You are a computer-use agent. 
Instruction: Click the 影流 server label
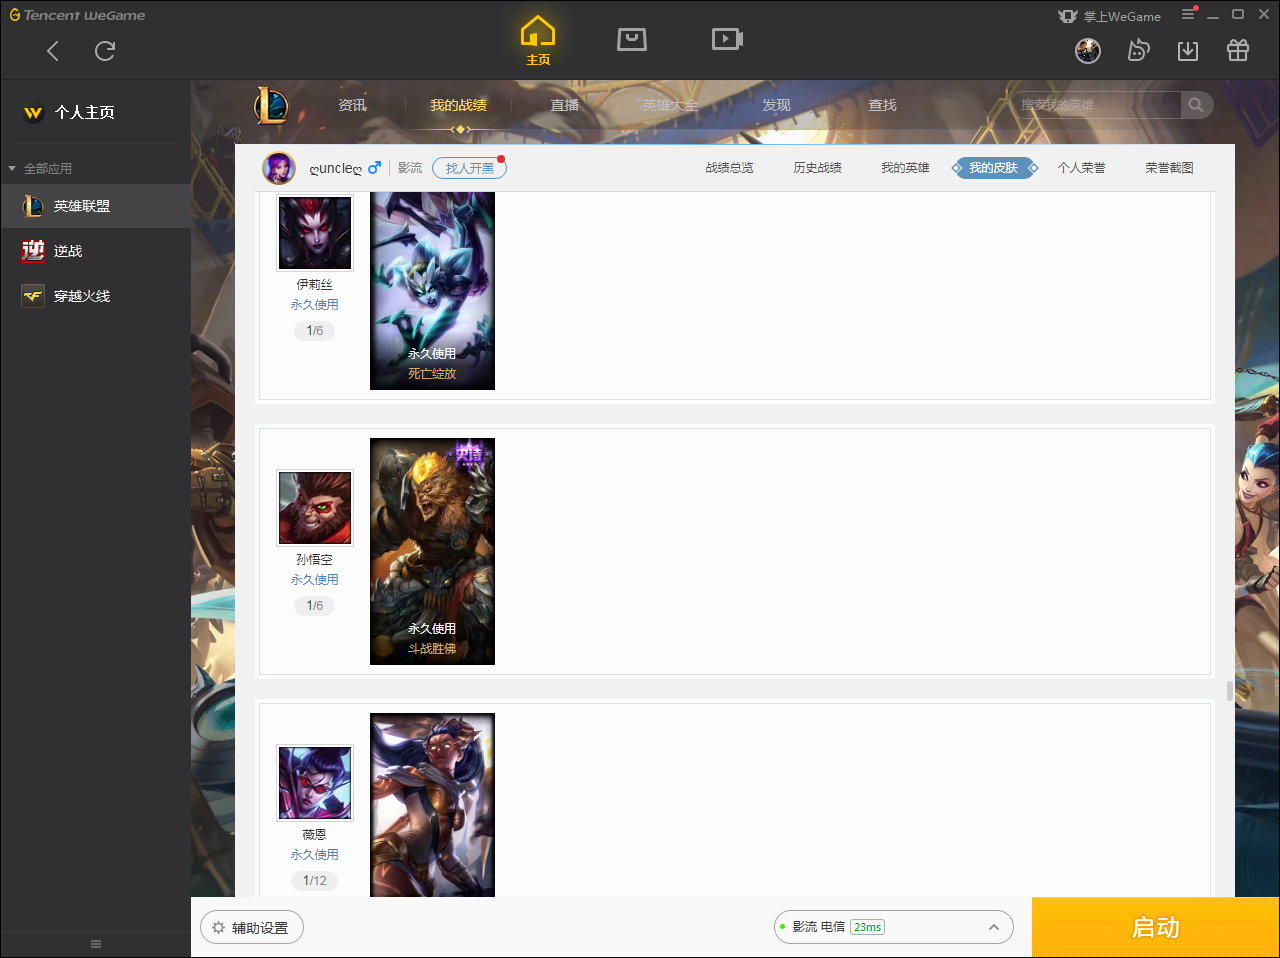410,168
